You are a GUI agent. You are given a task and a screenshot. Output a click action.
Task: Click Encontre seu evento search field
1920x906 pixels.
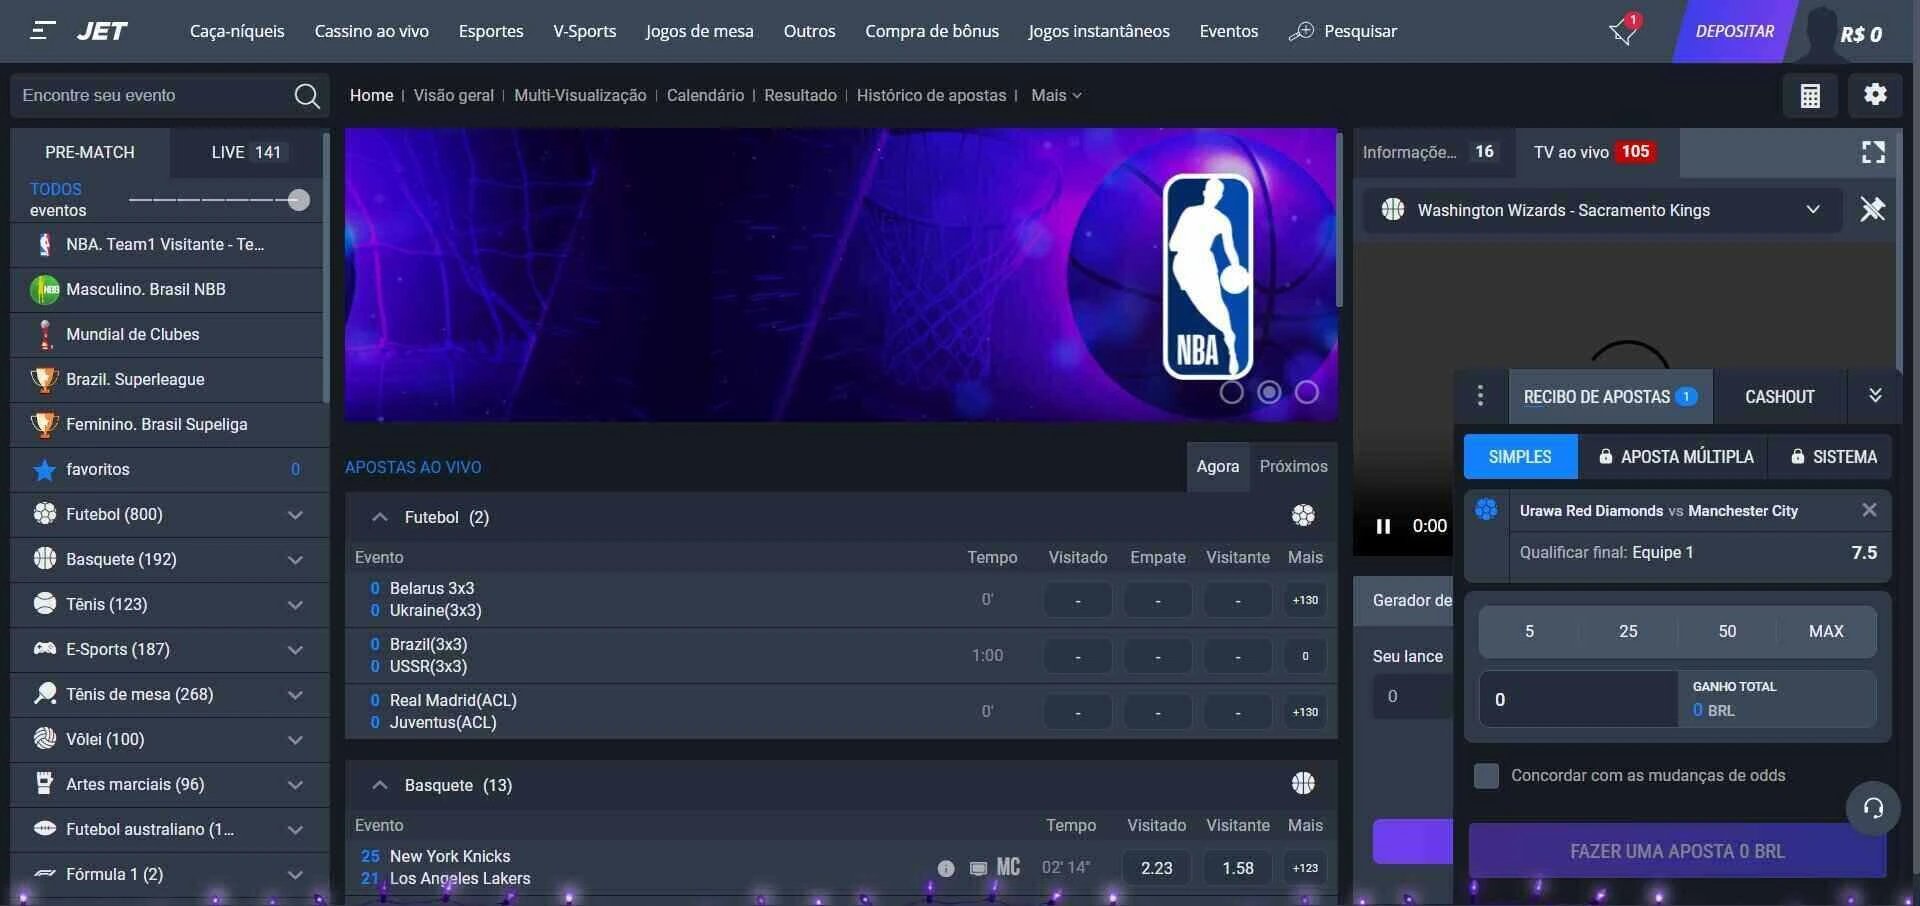click(150, 95)
